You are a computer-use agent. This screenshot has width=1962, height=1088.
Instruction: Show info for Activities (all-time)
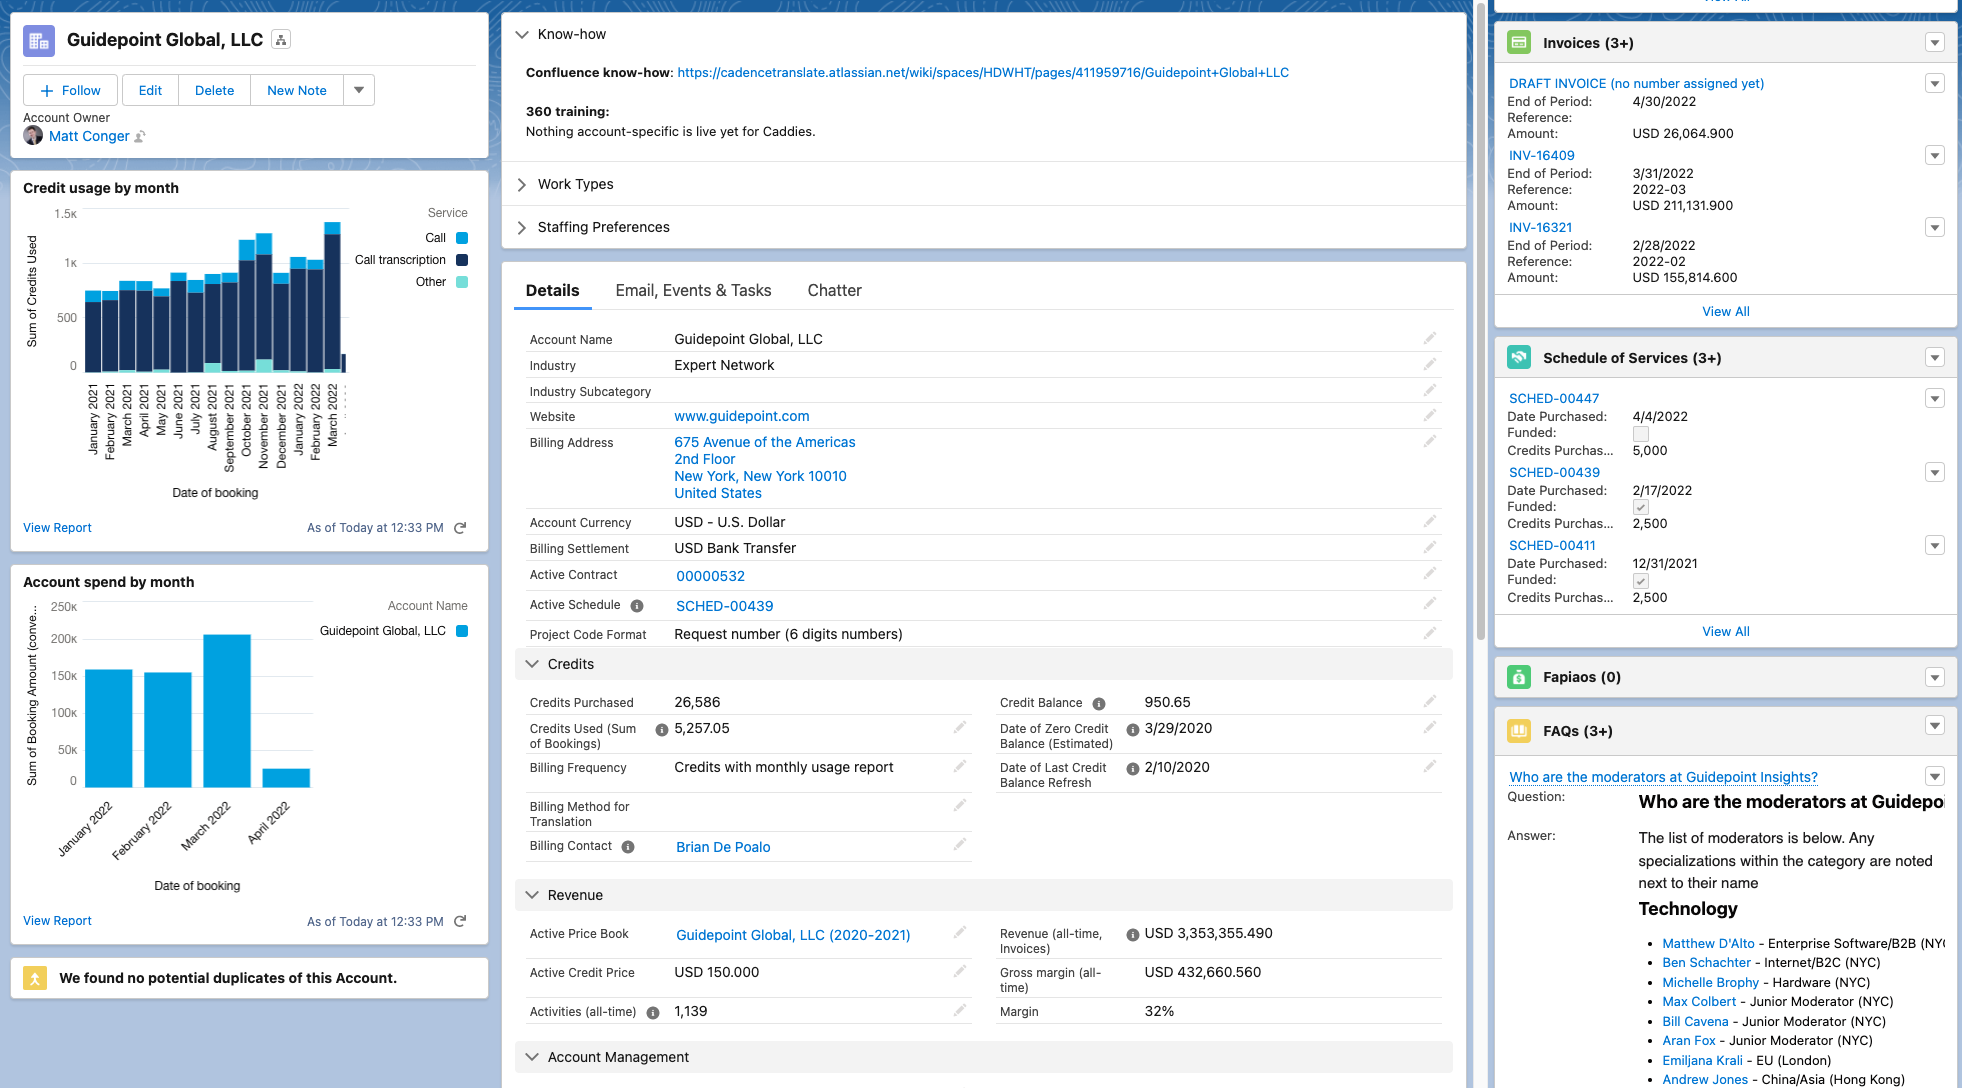click(x=653, y=1013)
